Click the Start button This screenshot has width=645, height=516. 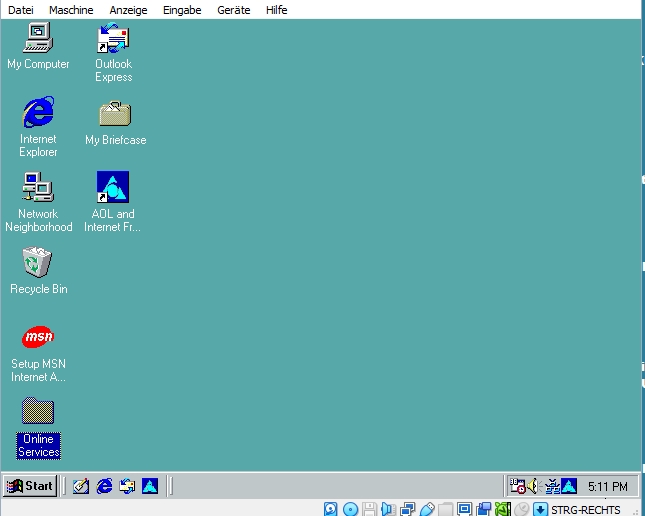pyautogui.click(x=30, y=486)
